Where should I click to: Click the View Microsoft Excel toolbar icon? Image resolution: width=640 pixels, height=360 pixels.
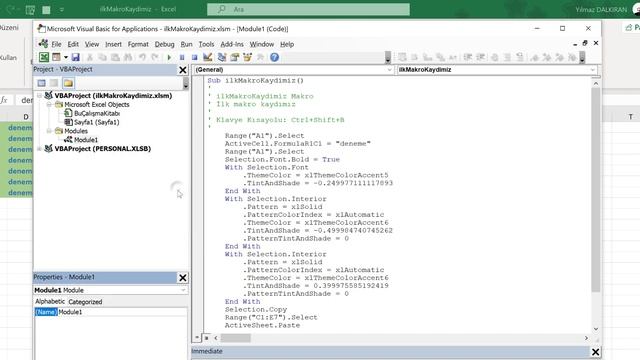pyautogui.click(x=44, y=58)
